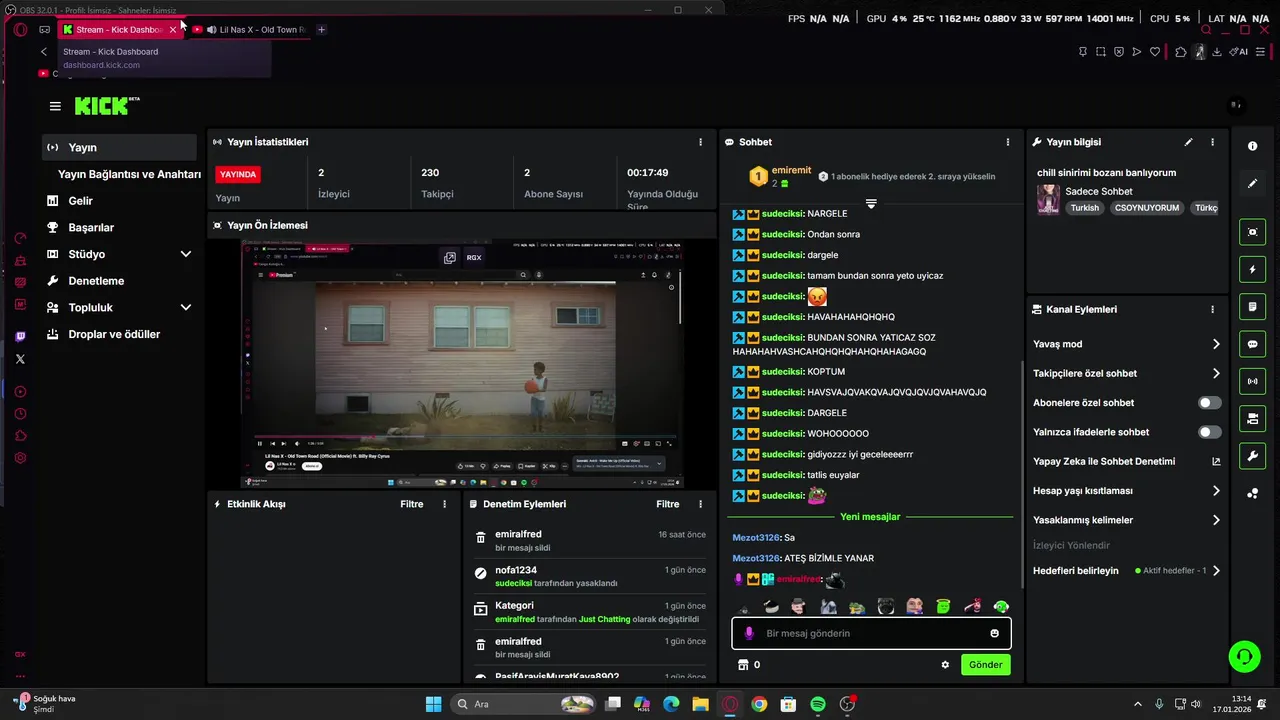Image resolution: width=1280 pixels, height=720 pixels.
Task: Click the document icon in right rail
Action: [1252, 307]
